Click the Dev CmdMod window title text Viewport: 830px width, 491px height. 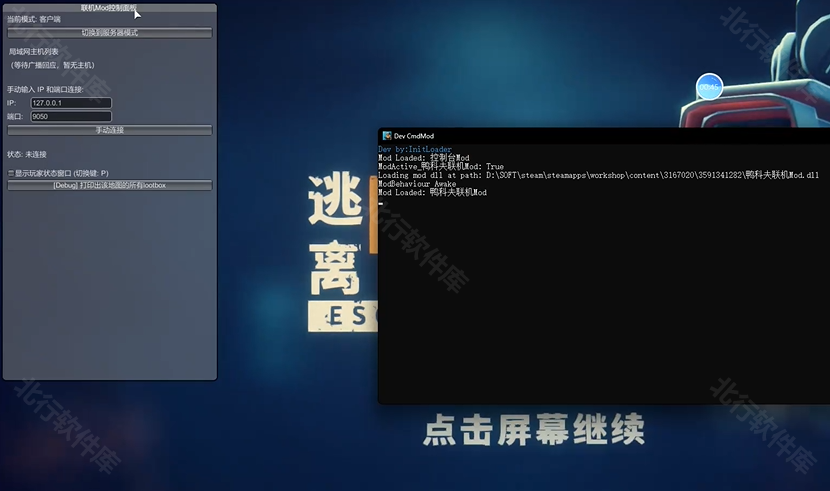point(414,136)
